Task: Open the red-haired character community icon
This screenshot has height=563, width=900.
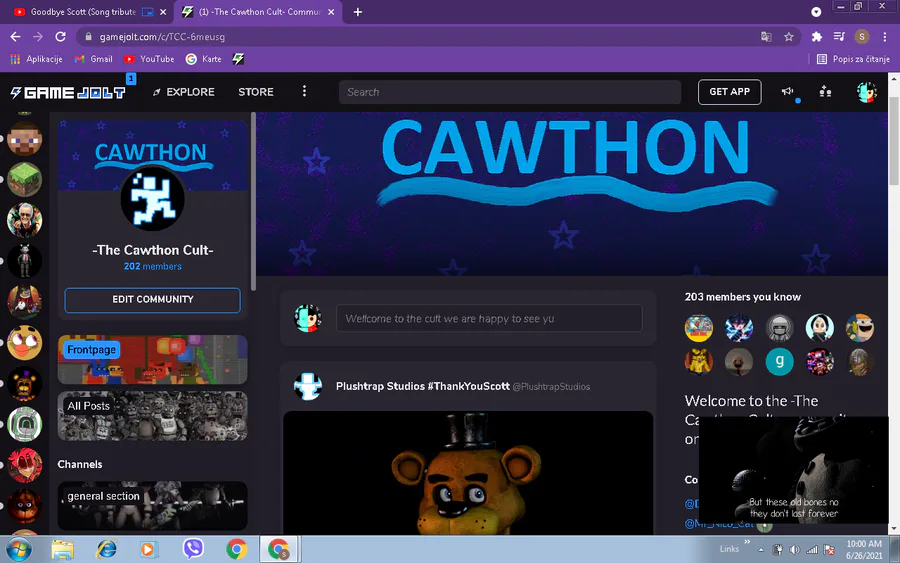Action: click(x=24, y=465)
